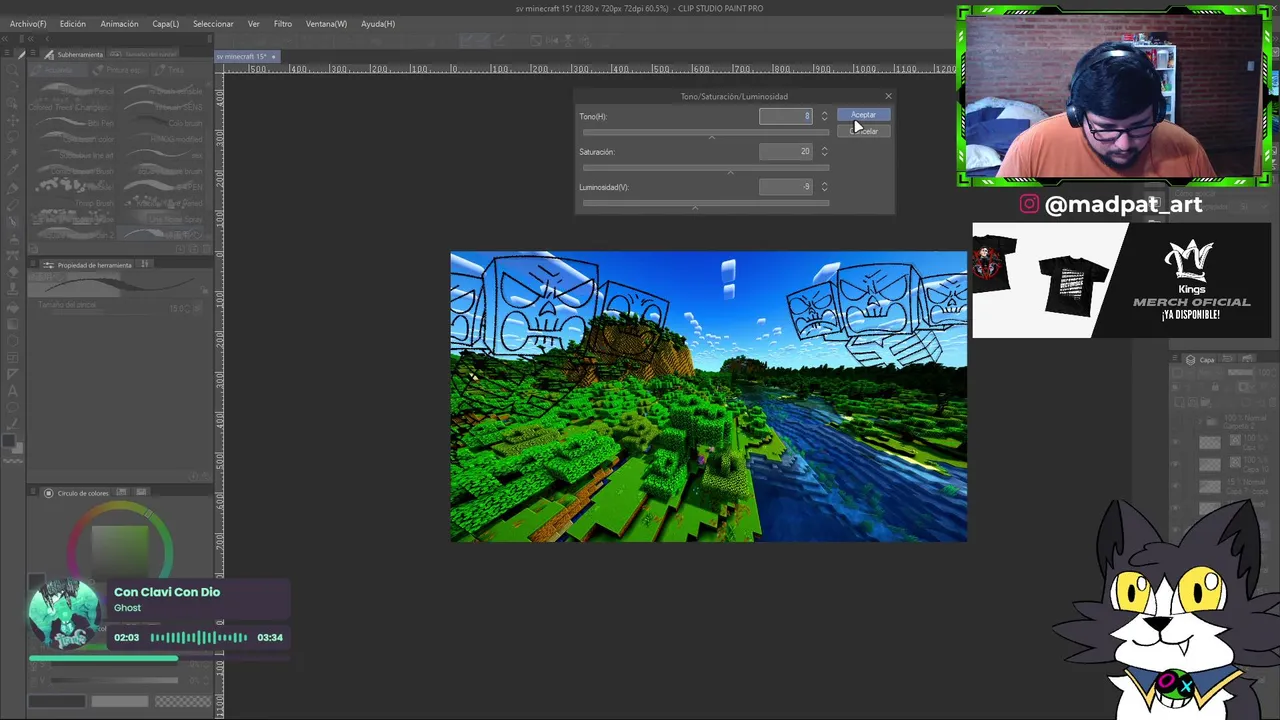
Task: Select the sv minecraft 15 document tab
Action: point(246,56)
